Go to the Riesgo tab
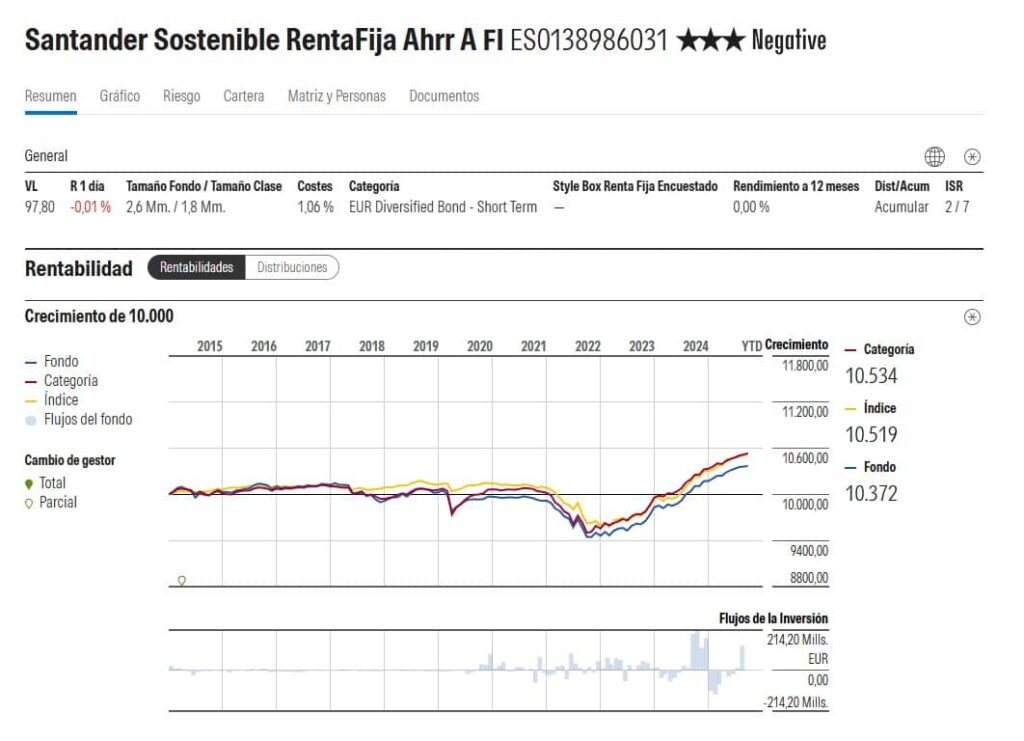This screenshot has width=1024, height=741. click(x=182, y=96)
